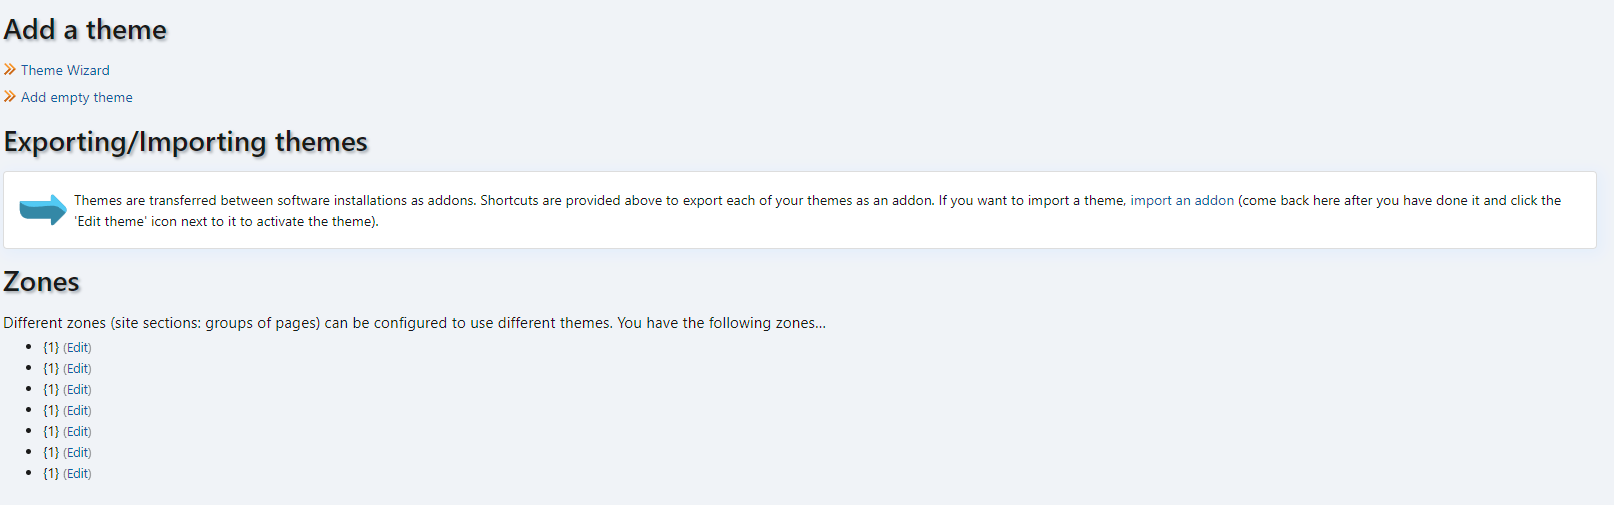This screenshot has height=505, width=1614.
Task: Click the orange chevron icon beside Add empty theme
Action: (x=10, y=97)
